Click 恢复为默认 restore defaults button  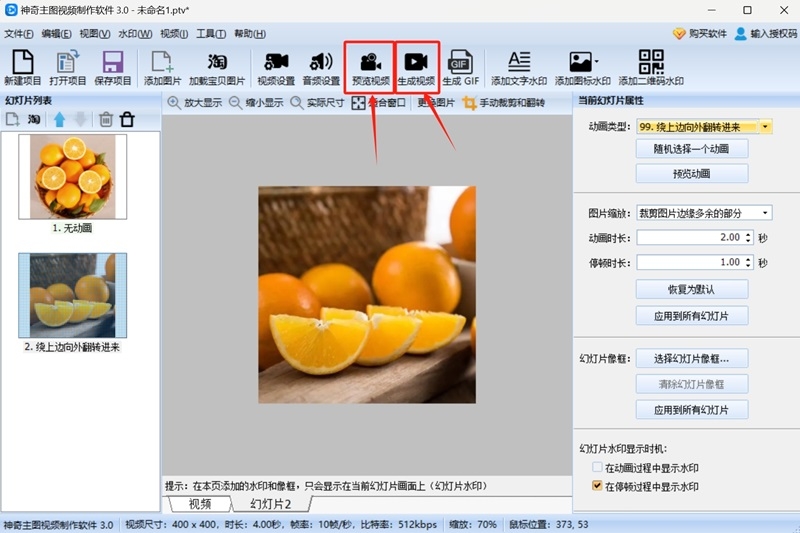point(692,289)
